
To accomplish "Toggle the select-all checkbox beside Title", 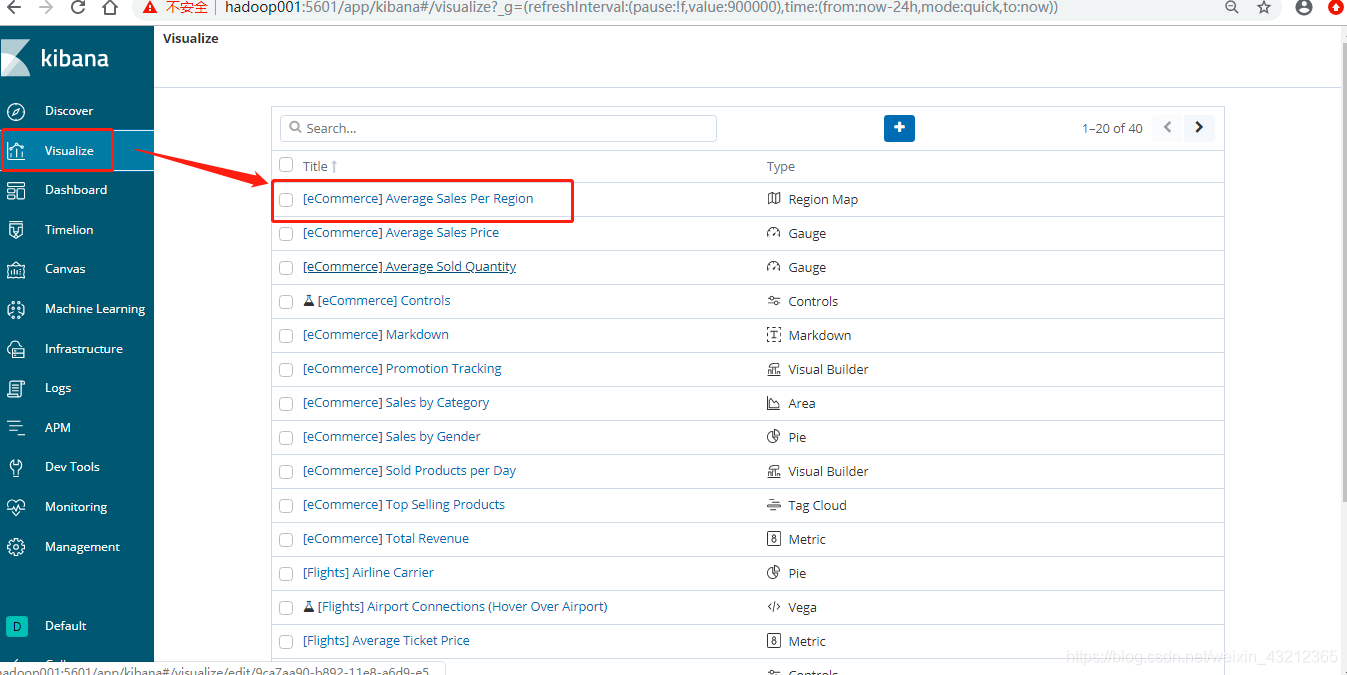I will 286,165.
